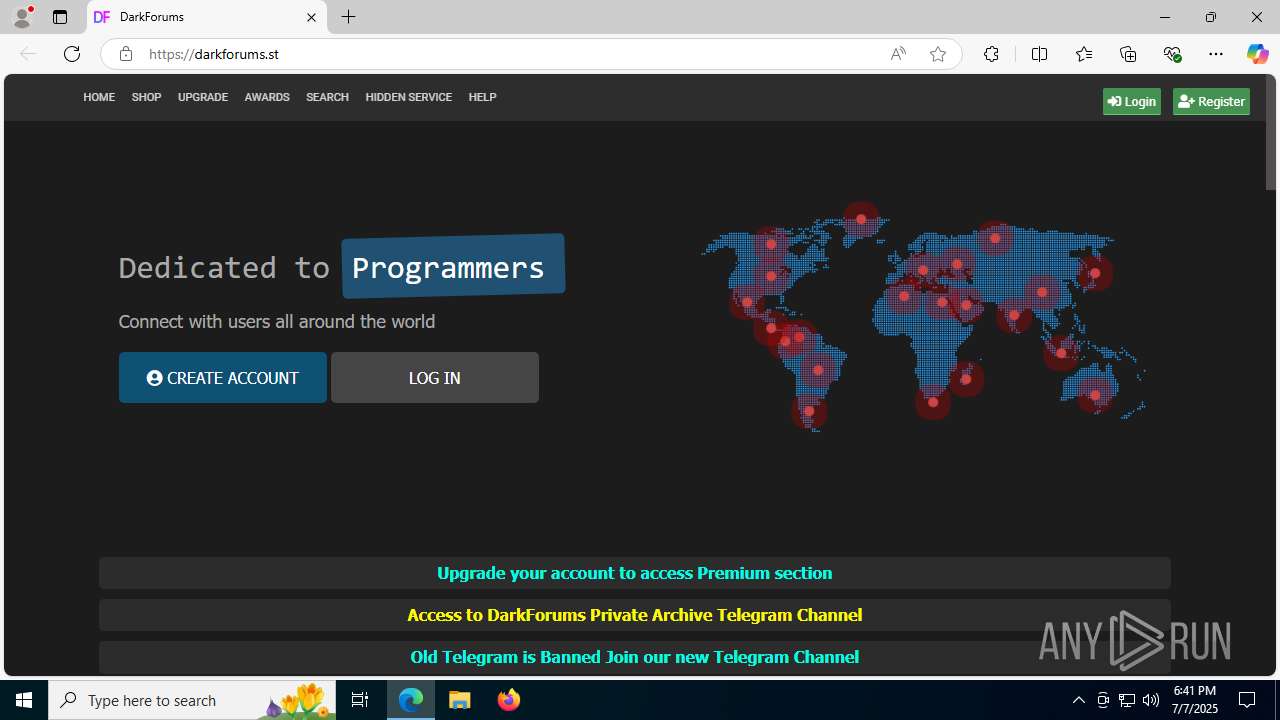View site information lock icon
The width and height of the screenshot is (1280, 720).
pyautogui.click(x=126, y=54)
